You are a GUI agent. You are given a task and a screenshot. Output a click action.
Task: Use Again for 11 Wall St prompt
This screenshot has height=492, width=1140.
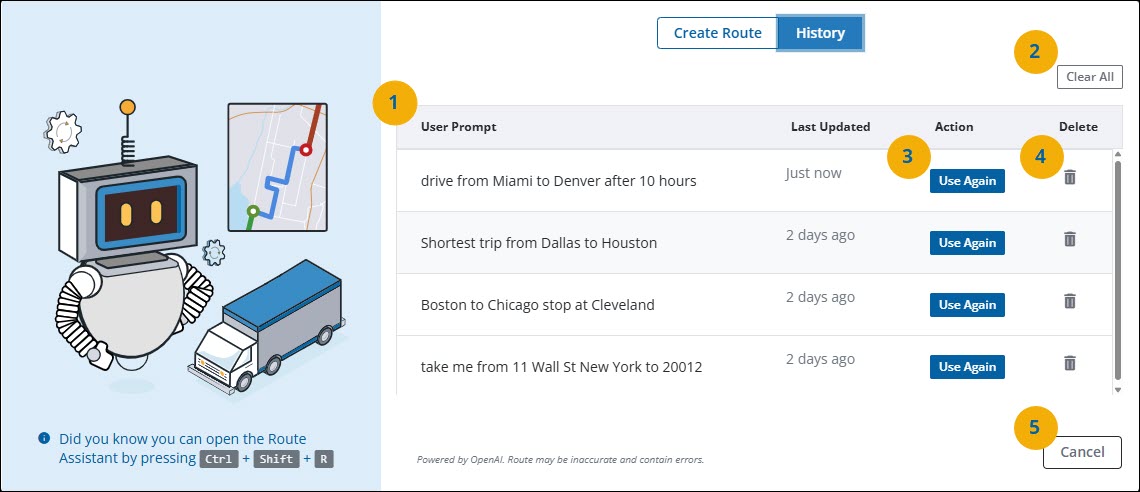[967, 367]
